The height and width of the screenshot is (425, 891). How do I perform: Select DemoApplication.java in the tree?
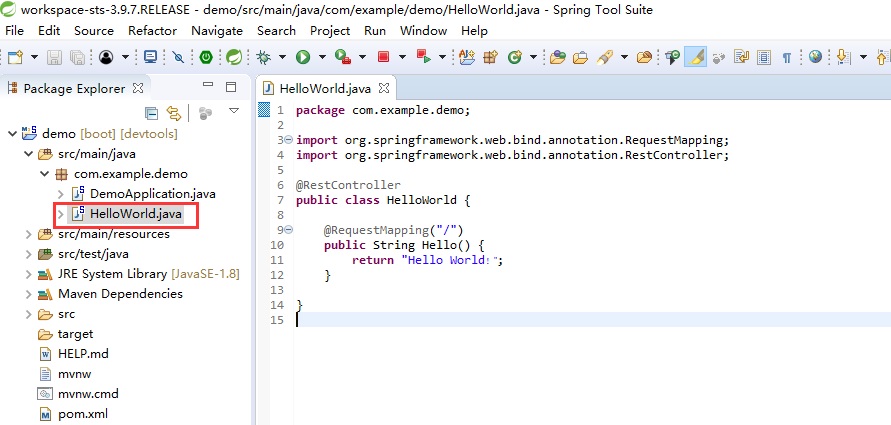click(x=152, y=194)
